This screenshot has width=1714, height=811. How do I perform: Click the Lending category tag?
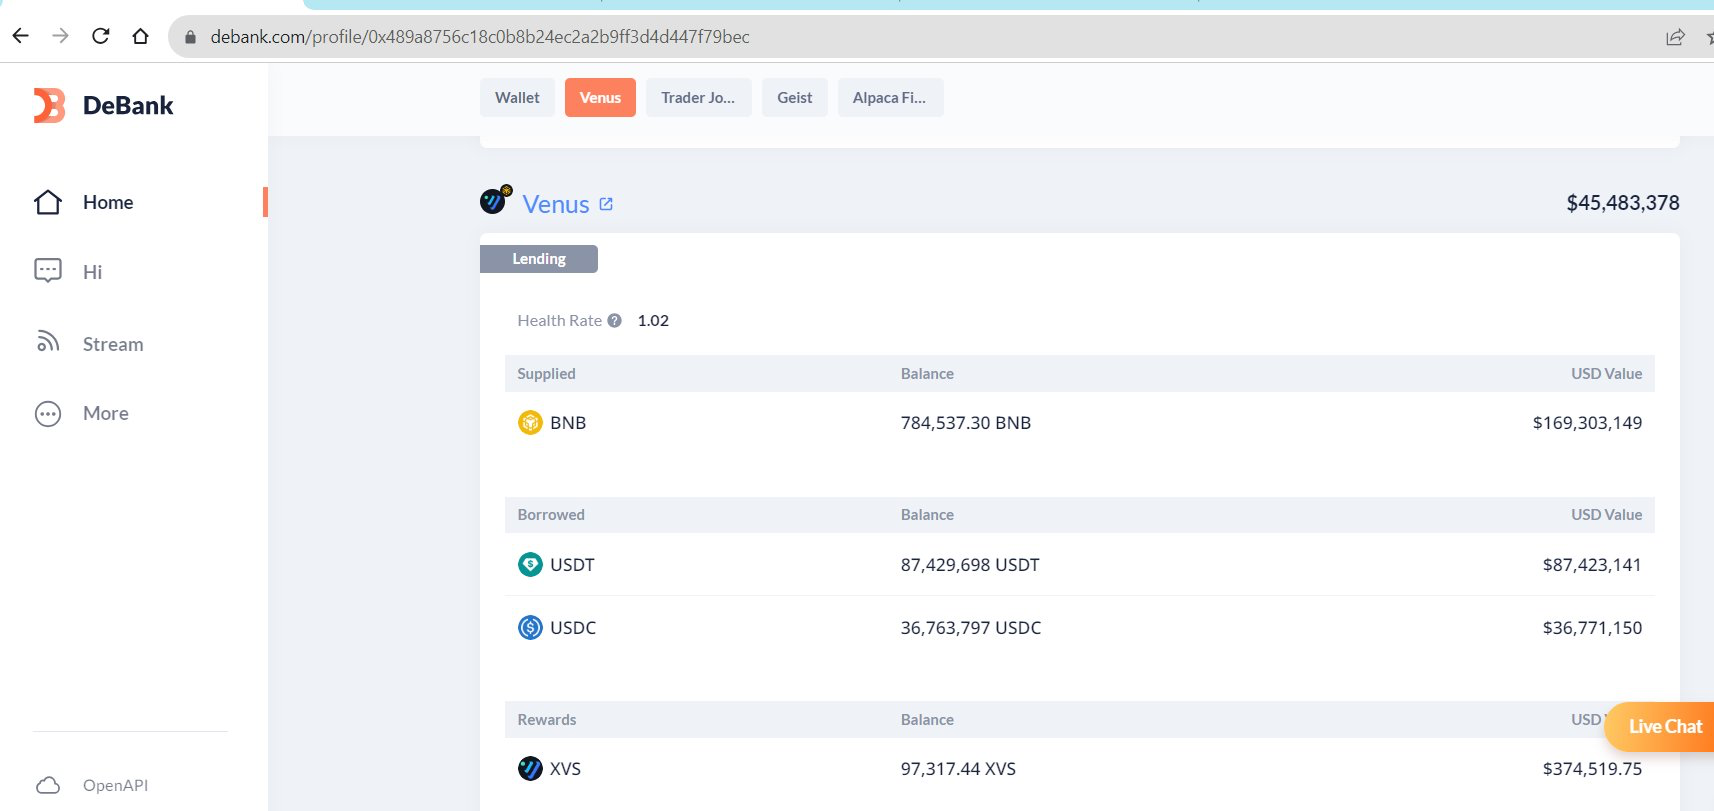tap(539, 259)
